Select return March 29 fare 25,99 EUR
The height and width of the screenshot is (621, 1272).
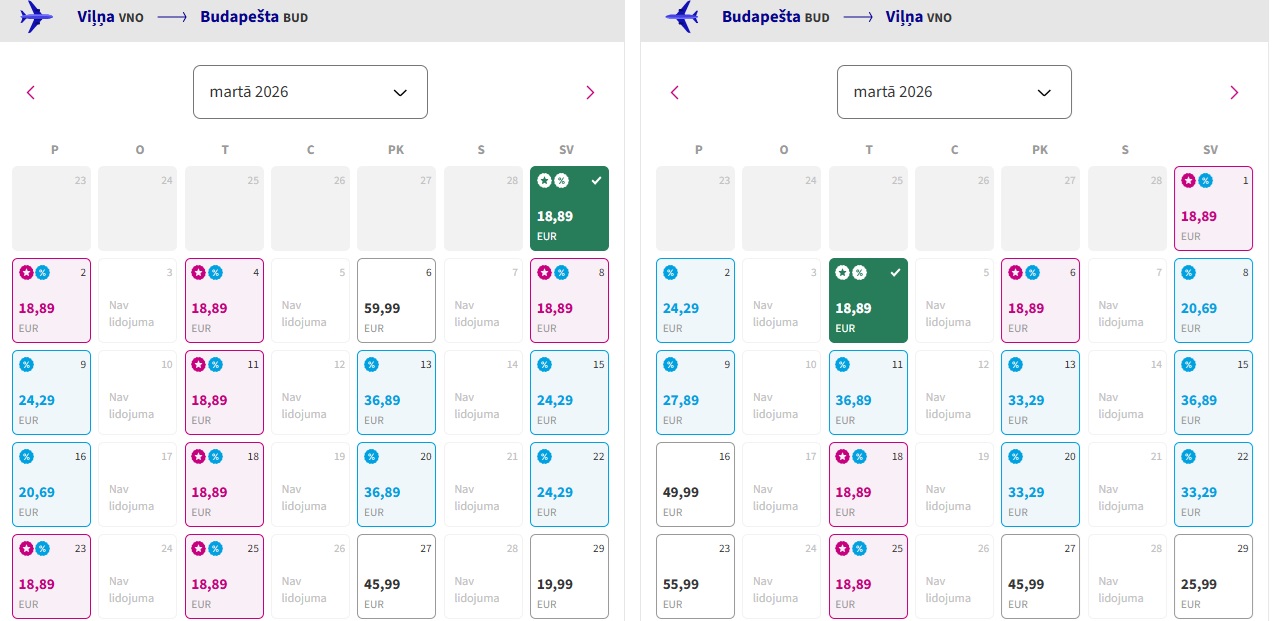1213,576
